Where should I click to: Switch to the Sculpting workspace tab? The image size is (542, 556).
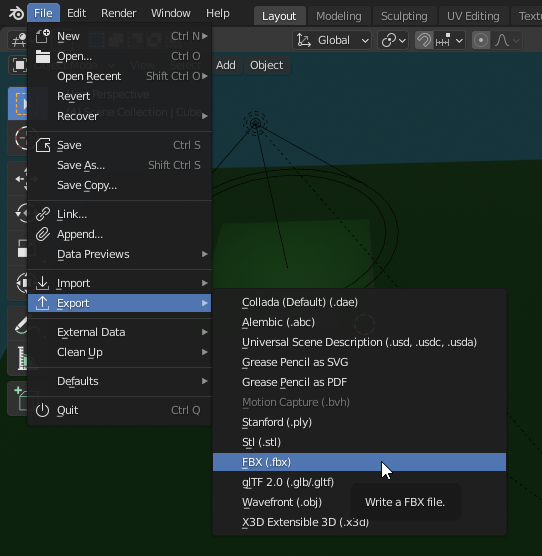coord(404,16)
